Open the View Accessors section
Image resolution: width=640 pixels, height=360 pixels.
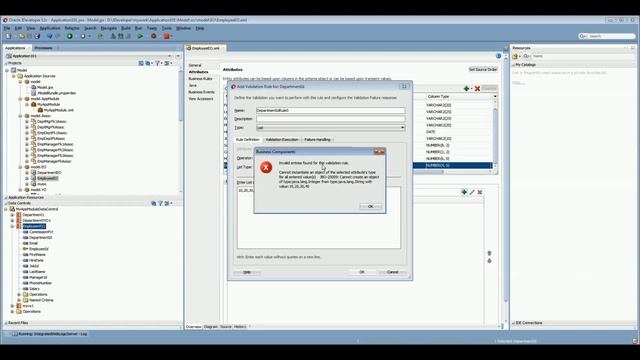(x=201, y=99)
